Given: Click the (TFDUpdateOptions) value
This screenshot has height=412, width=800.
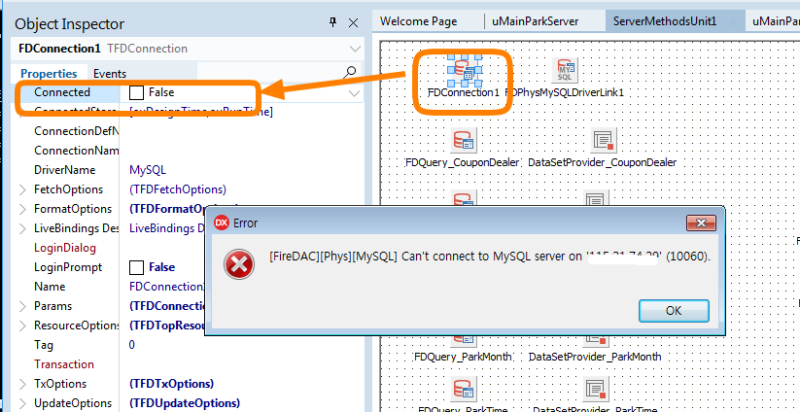Looking at the screenshot, I should pyautogui.click(x=184, y=403).
